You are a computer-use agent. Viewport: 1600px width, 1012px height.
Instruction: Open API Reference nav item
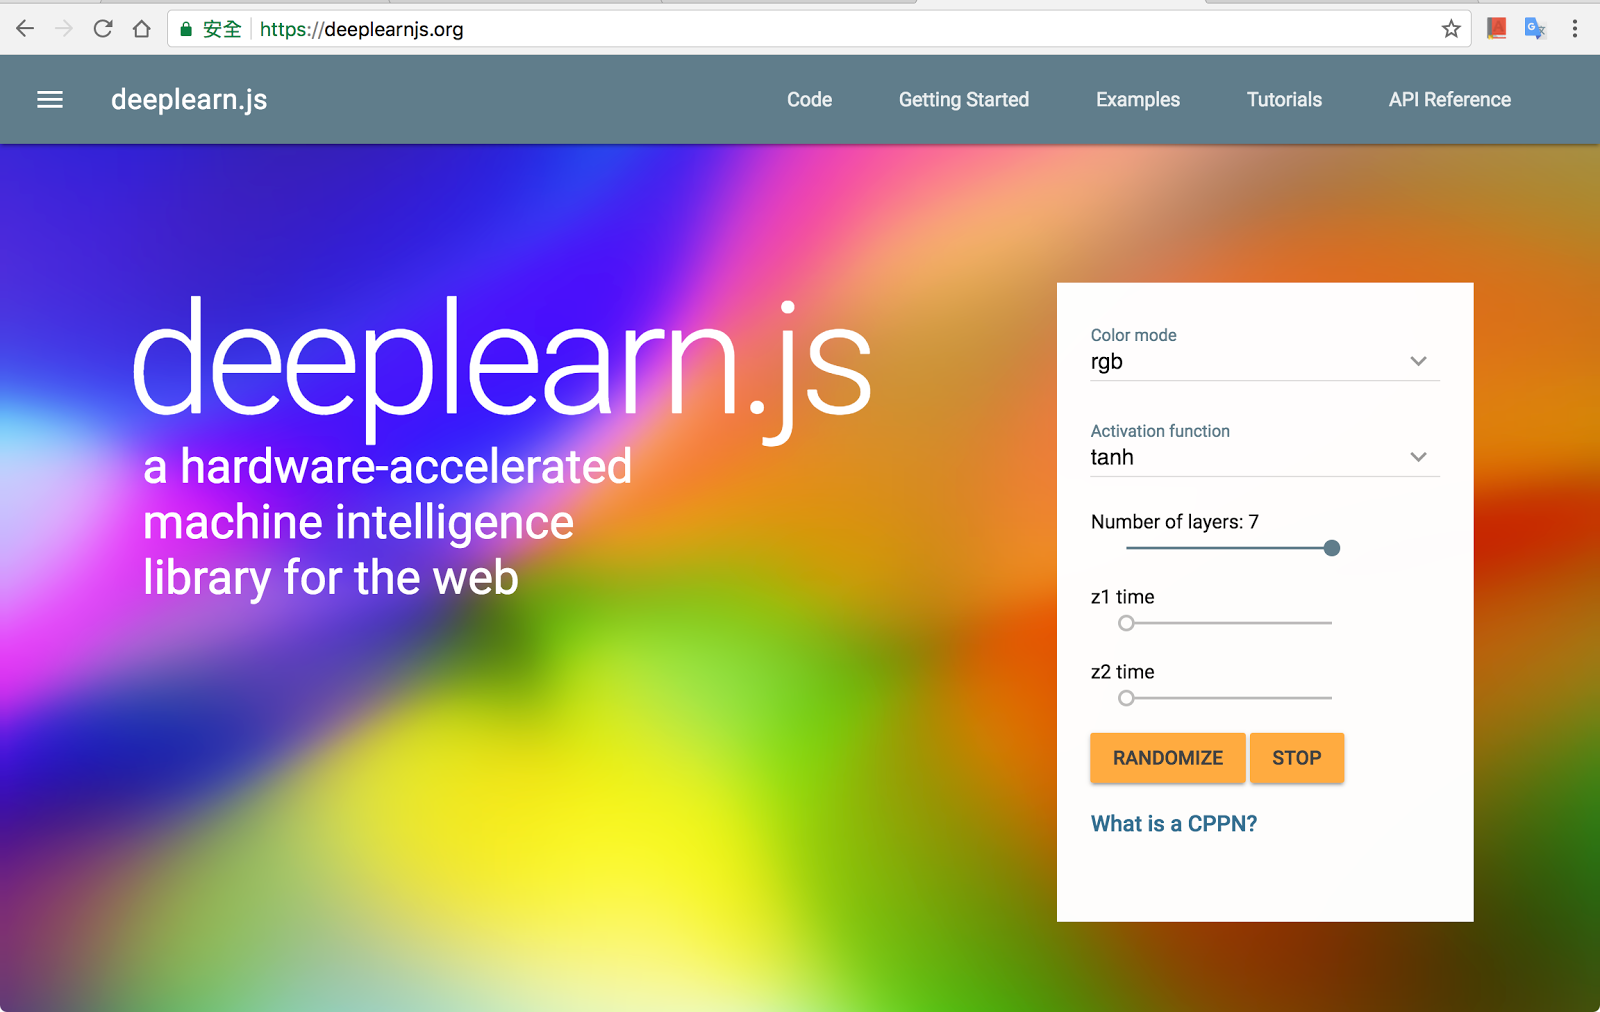click(x=1450, y=100)
